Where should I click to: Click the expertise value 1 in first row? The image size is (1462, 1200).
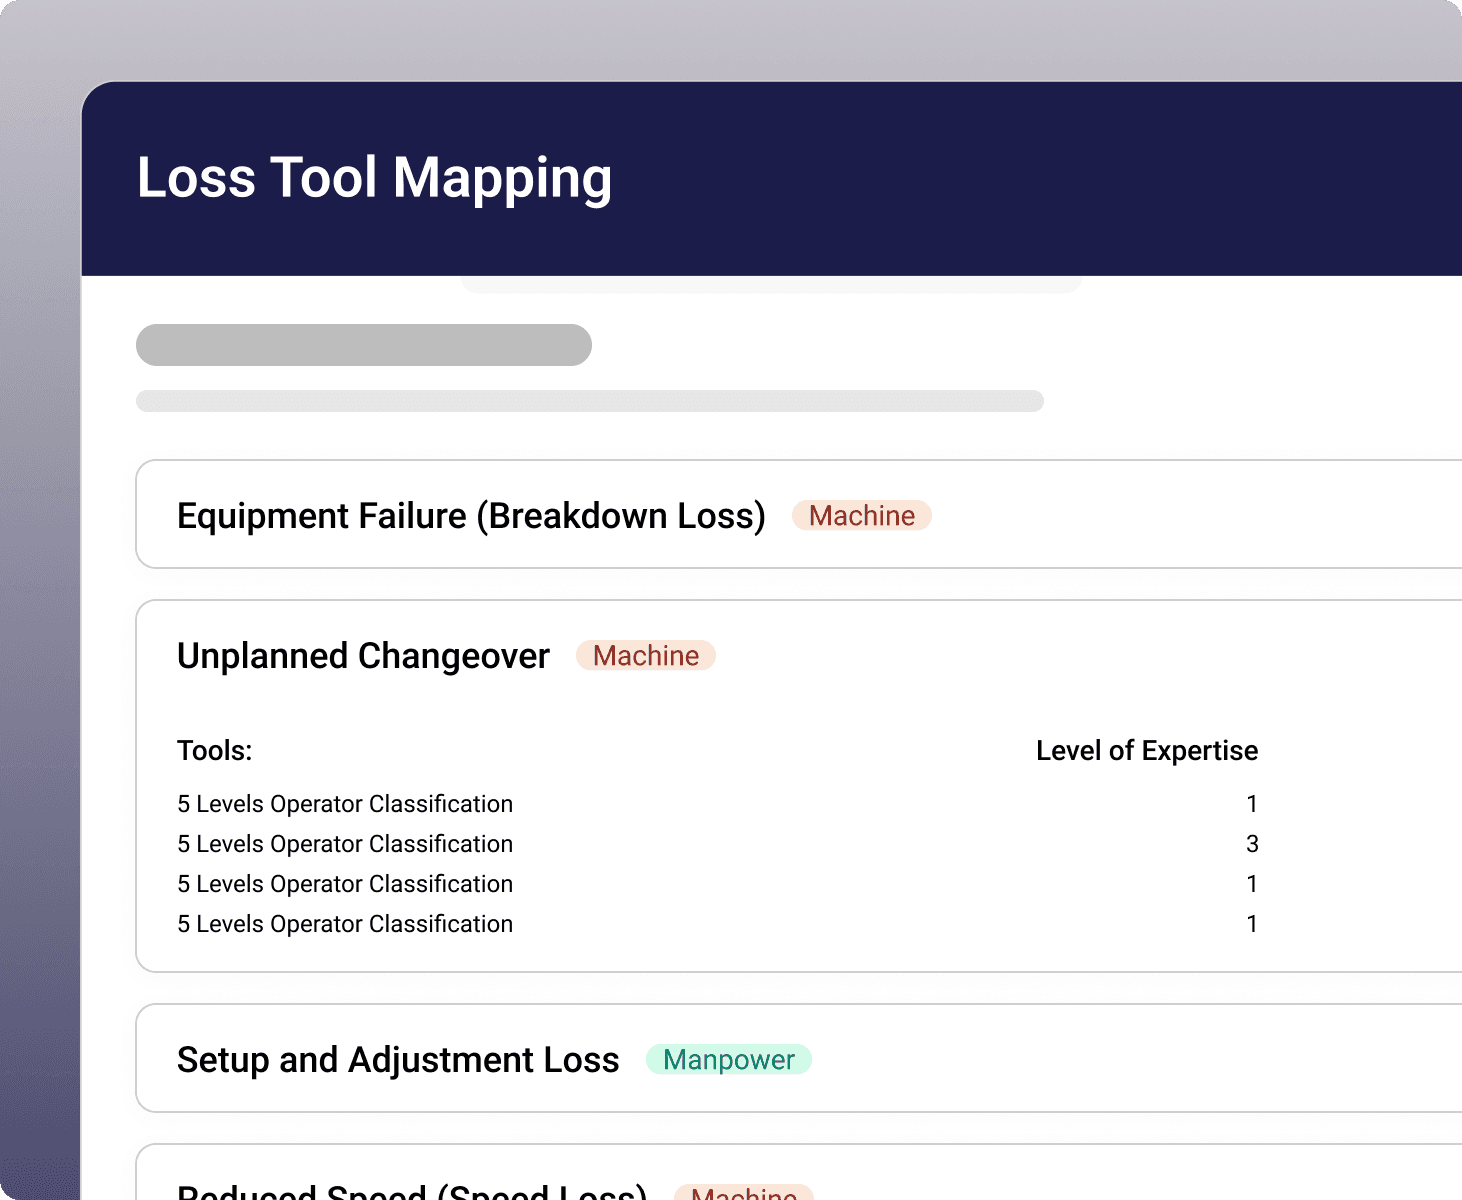[1251, 804]
